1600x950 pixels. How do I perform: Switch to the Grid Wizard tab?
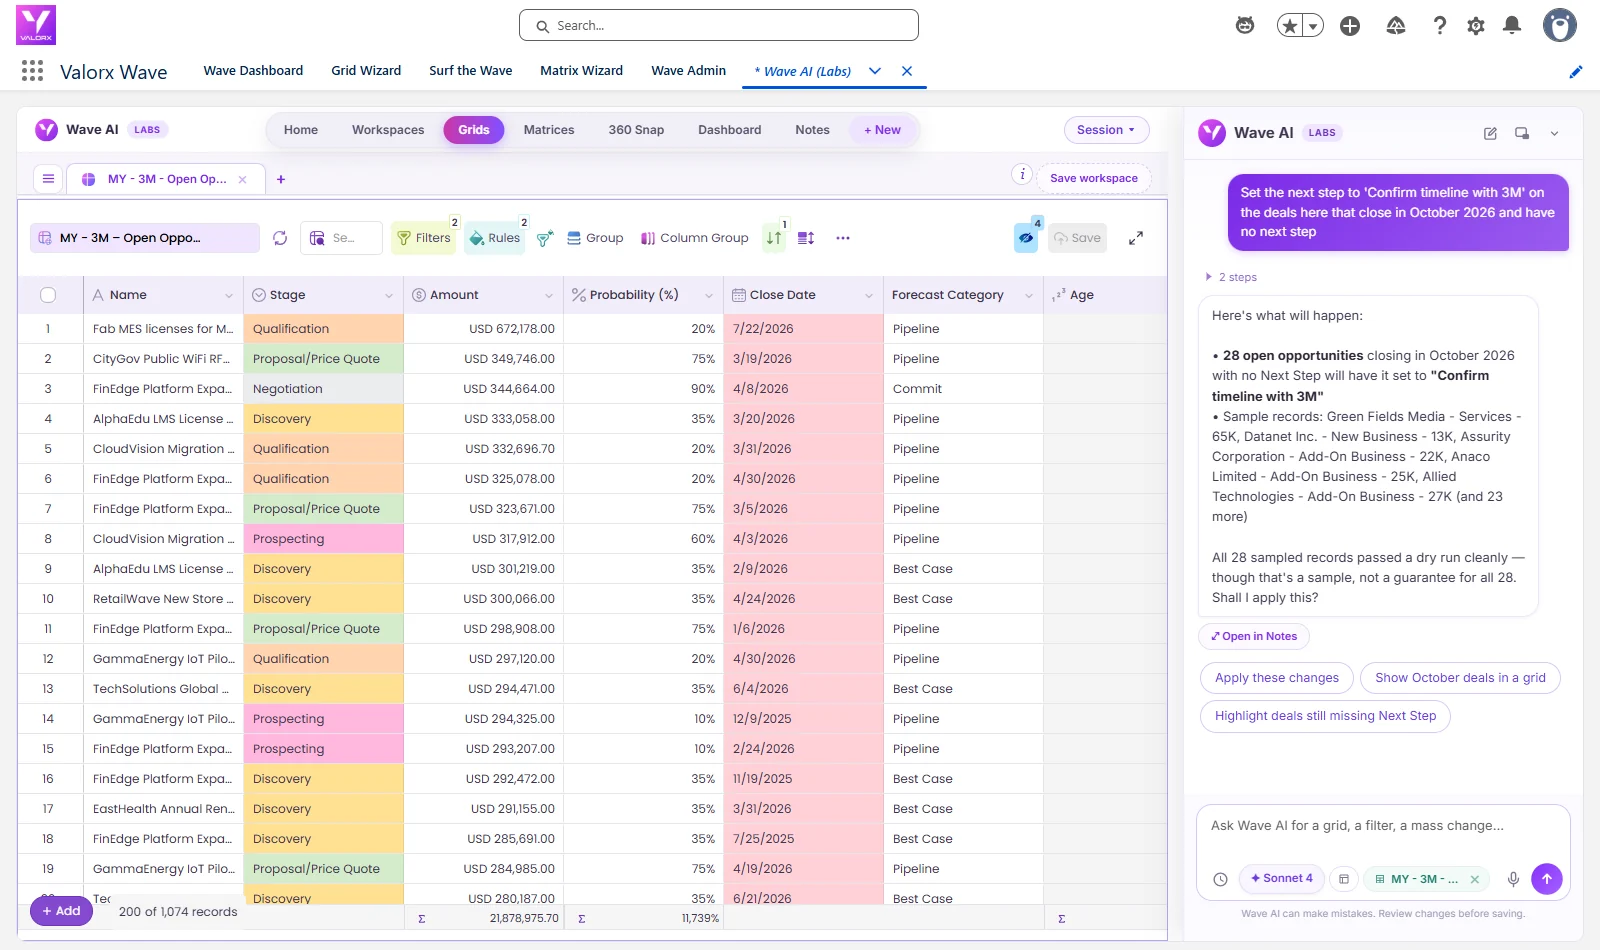tap(366, 71)
